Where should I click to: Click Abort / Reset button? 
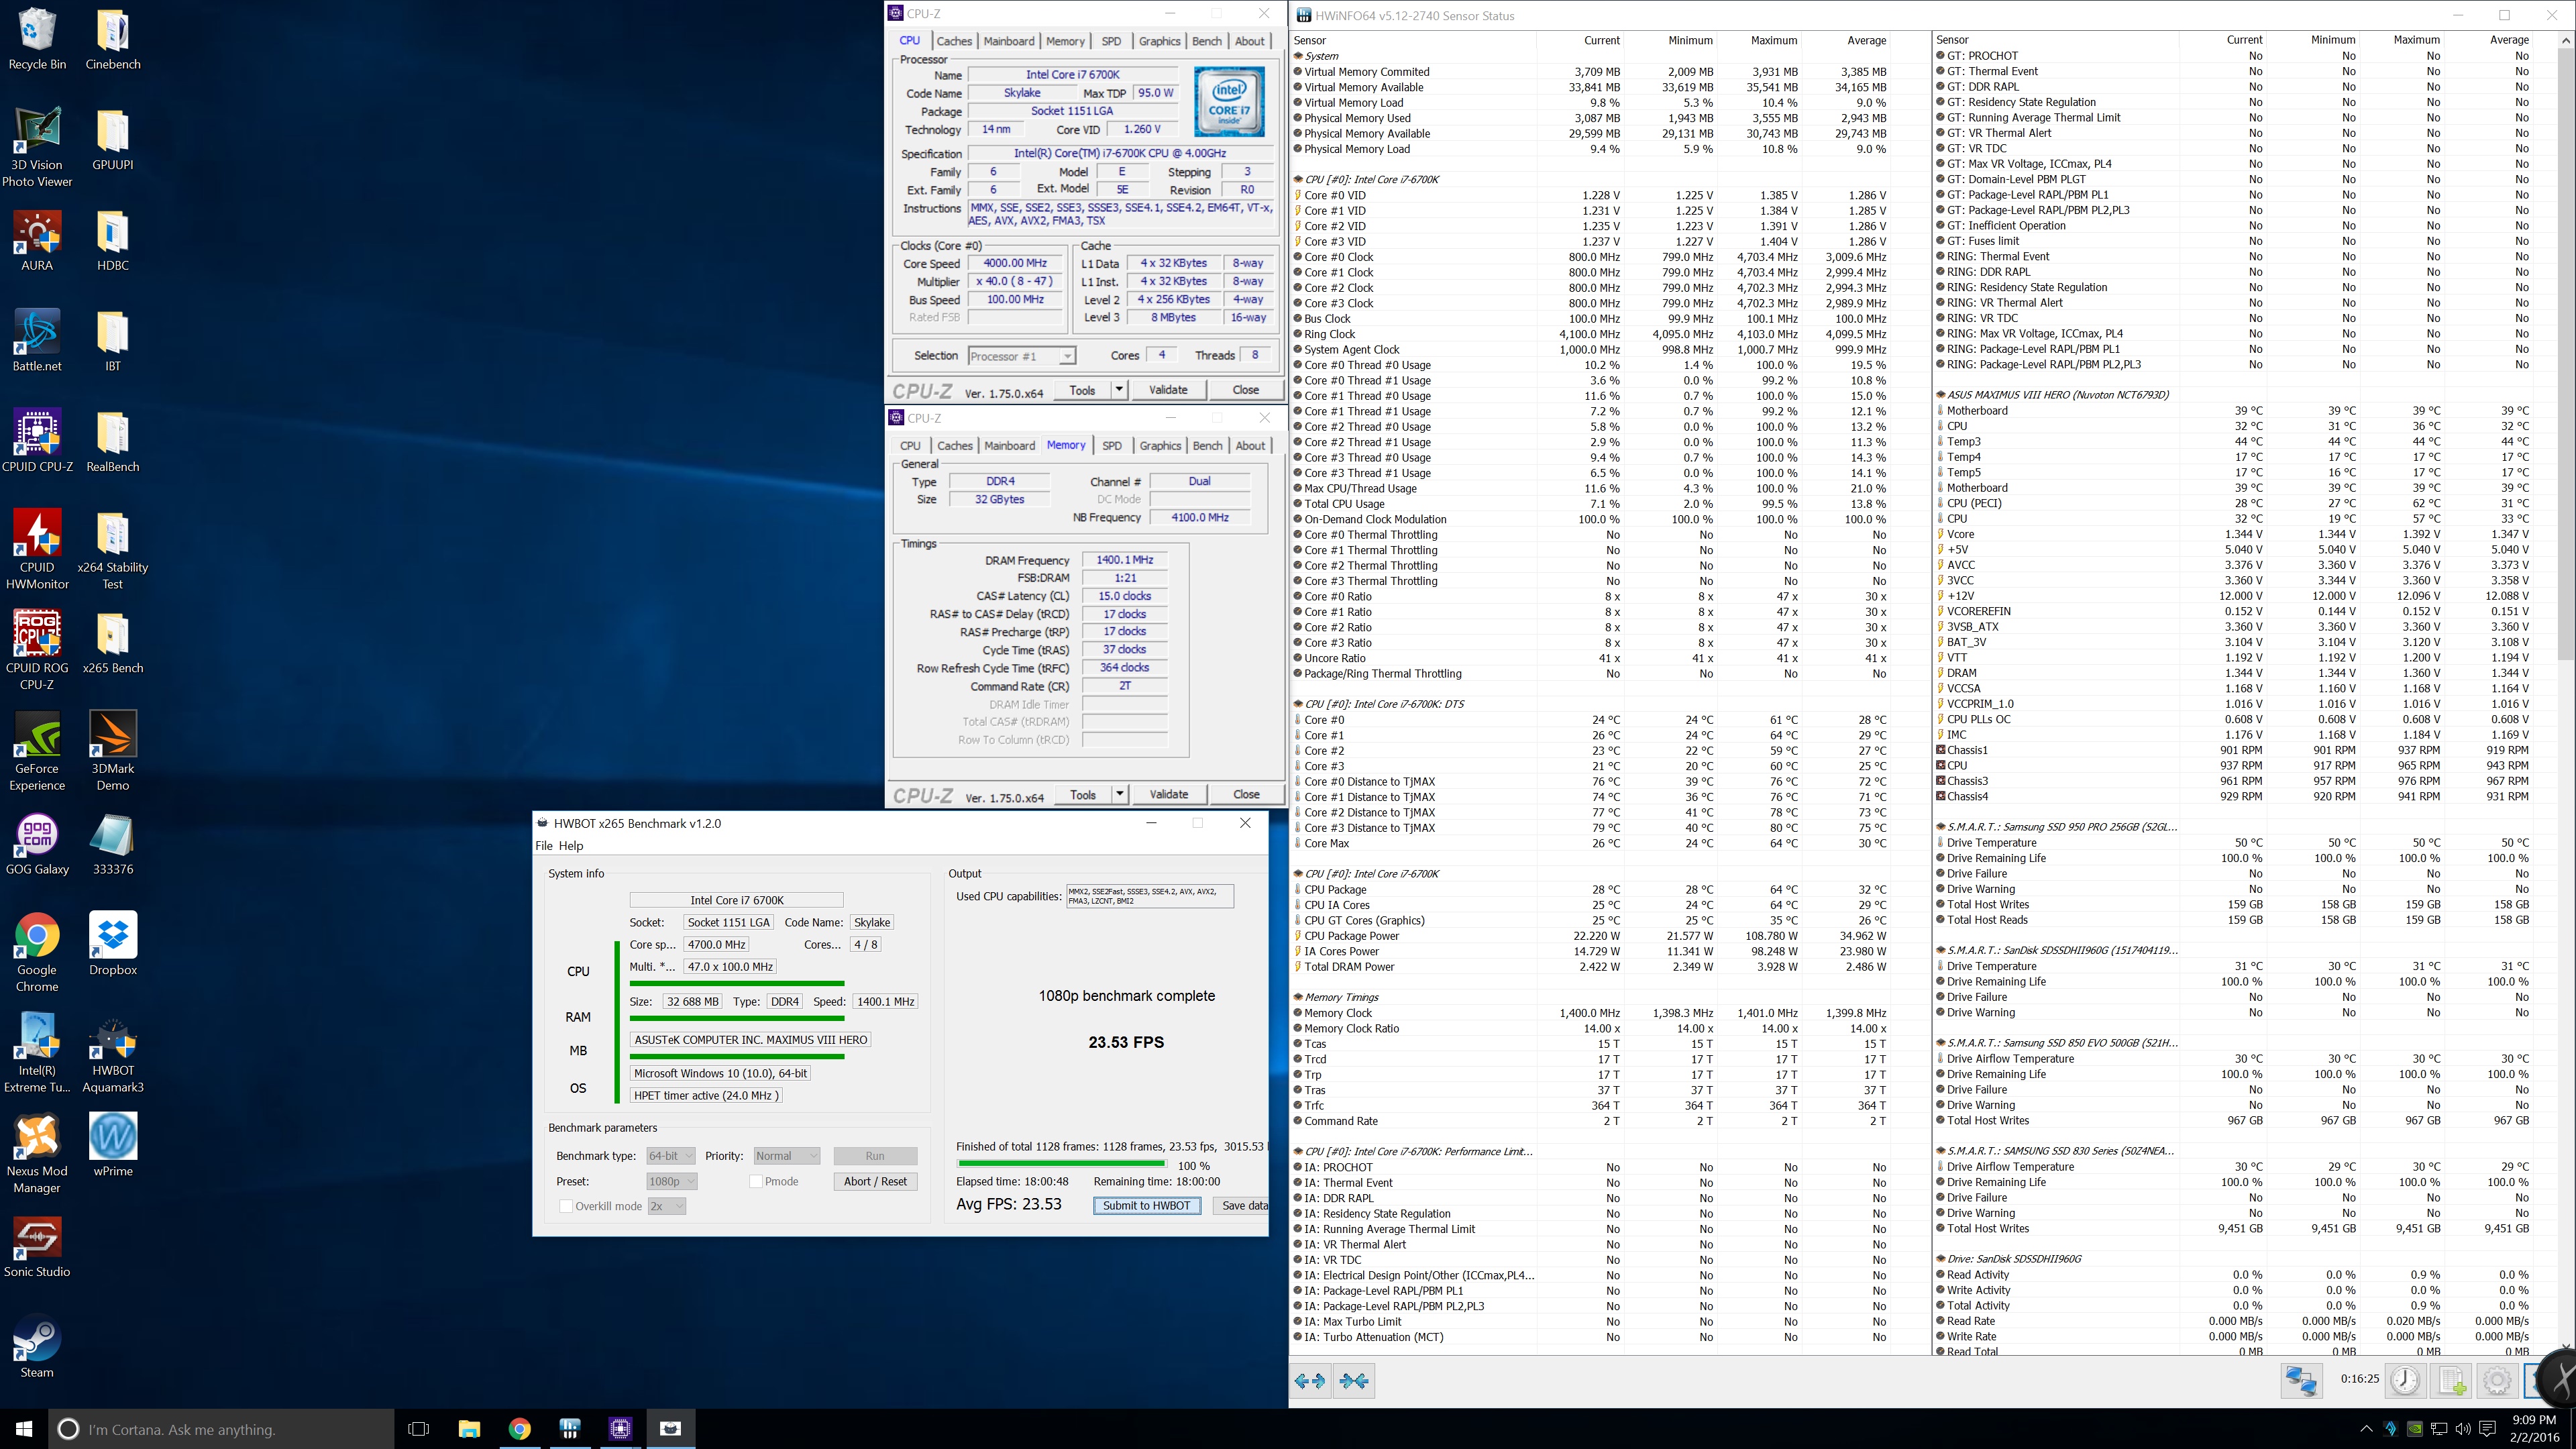point(875,1181)
